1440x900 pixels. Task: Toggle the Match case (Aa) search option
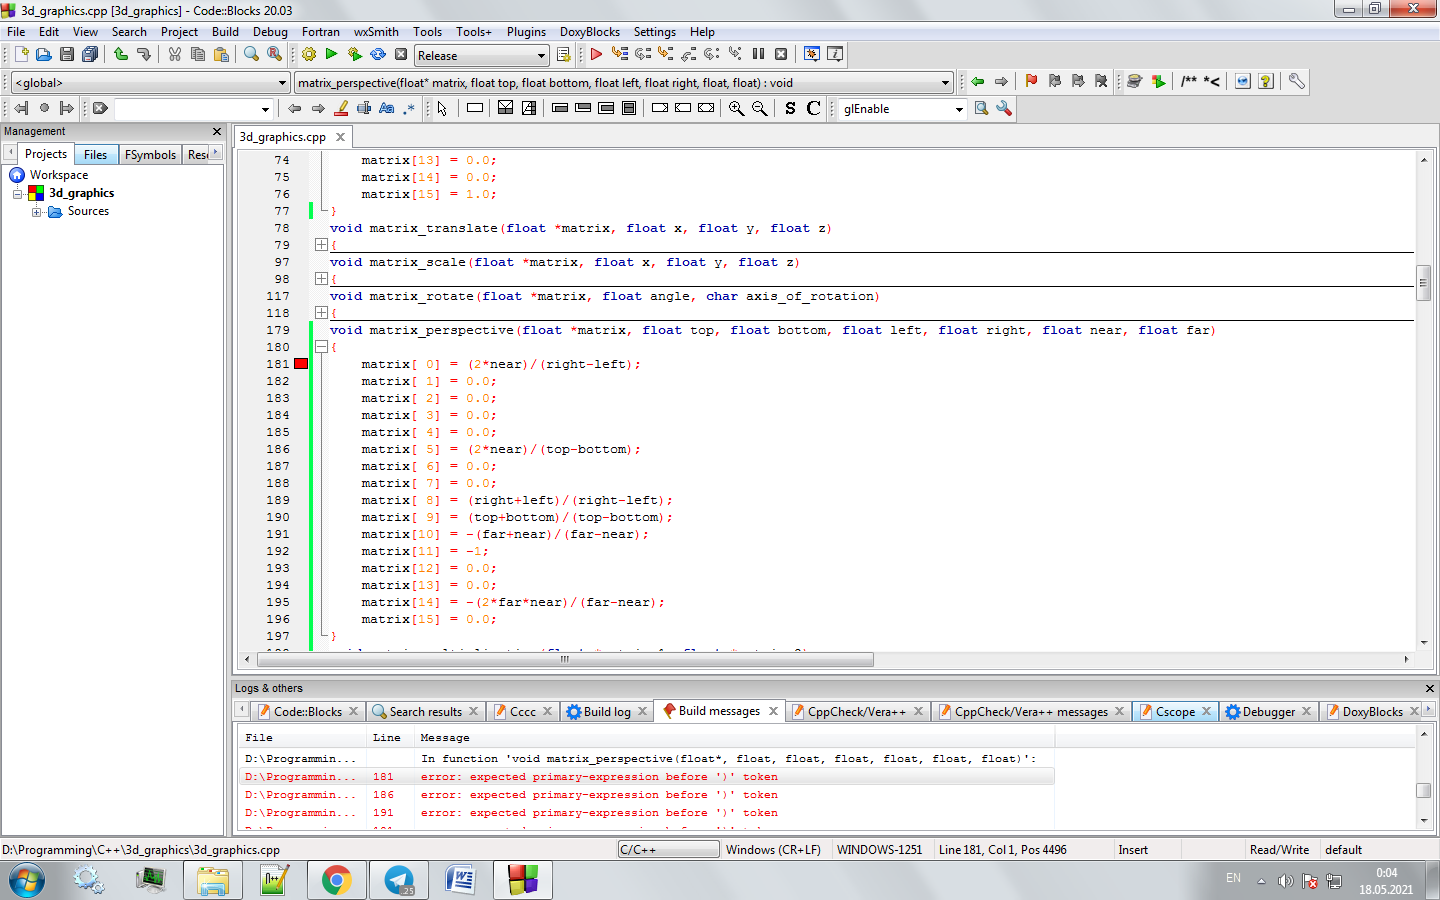click(x=387, y=109)
